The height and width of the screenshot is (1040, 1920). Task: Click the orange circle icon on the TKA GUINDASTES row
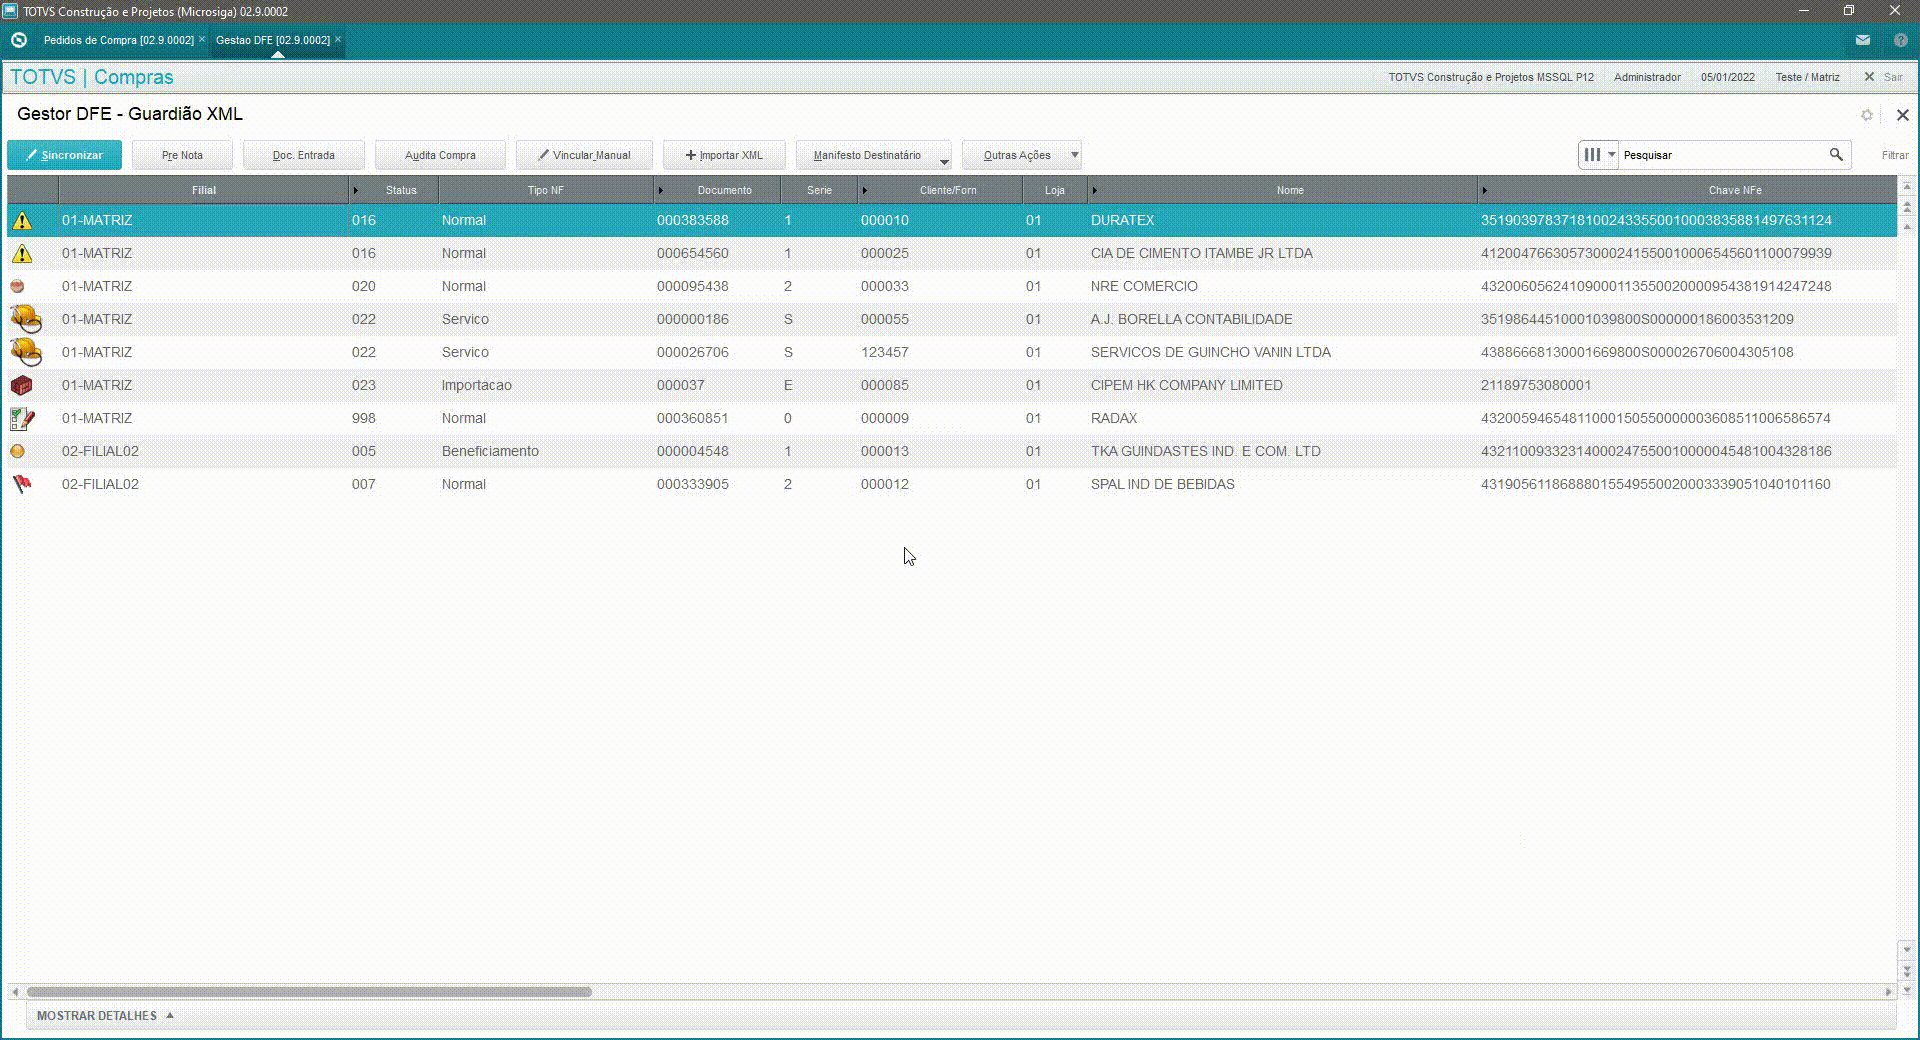(17, 451)
